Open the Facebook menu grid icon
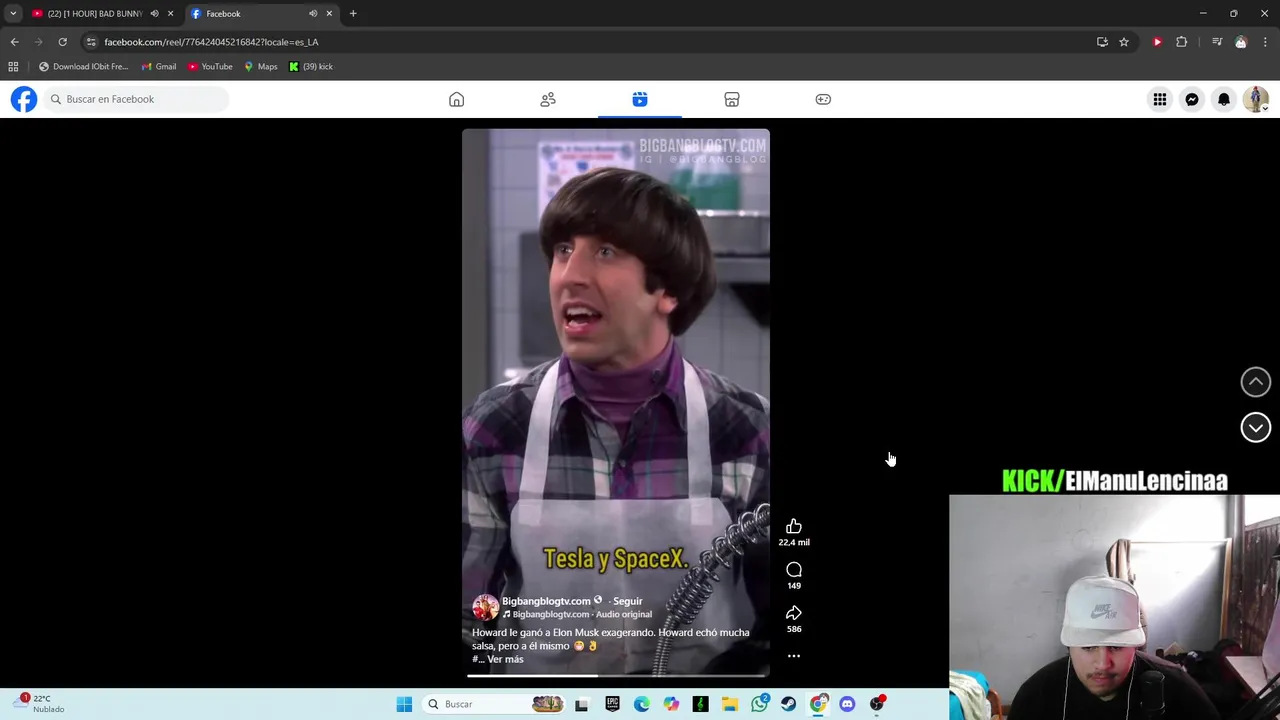The height and width of the screenshot is (720, 1280). 1159,99
